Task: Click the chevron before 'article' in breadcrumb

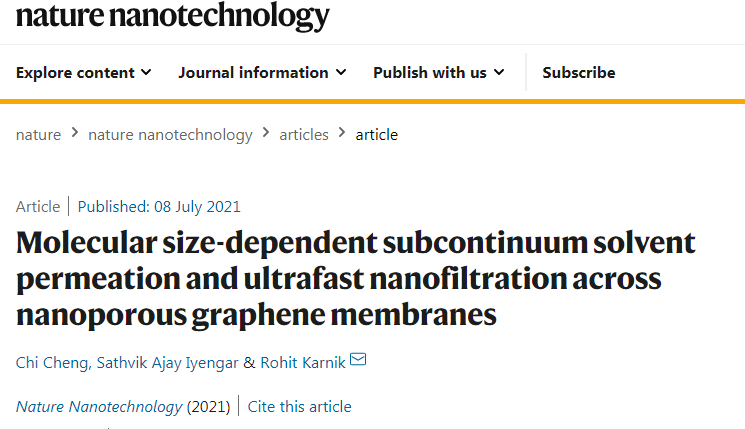Action: tap(342, 133)
